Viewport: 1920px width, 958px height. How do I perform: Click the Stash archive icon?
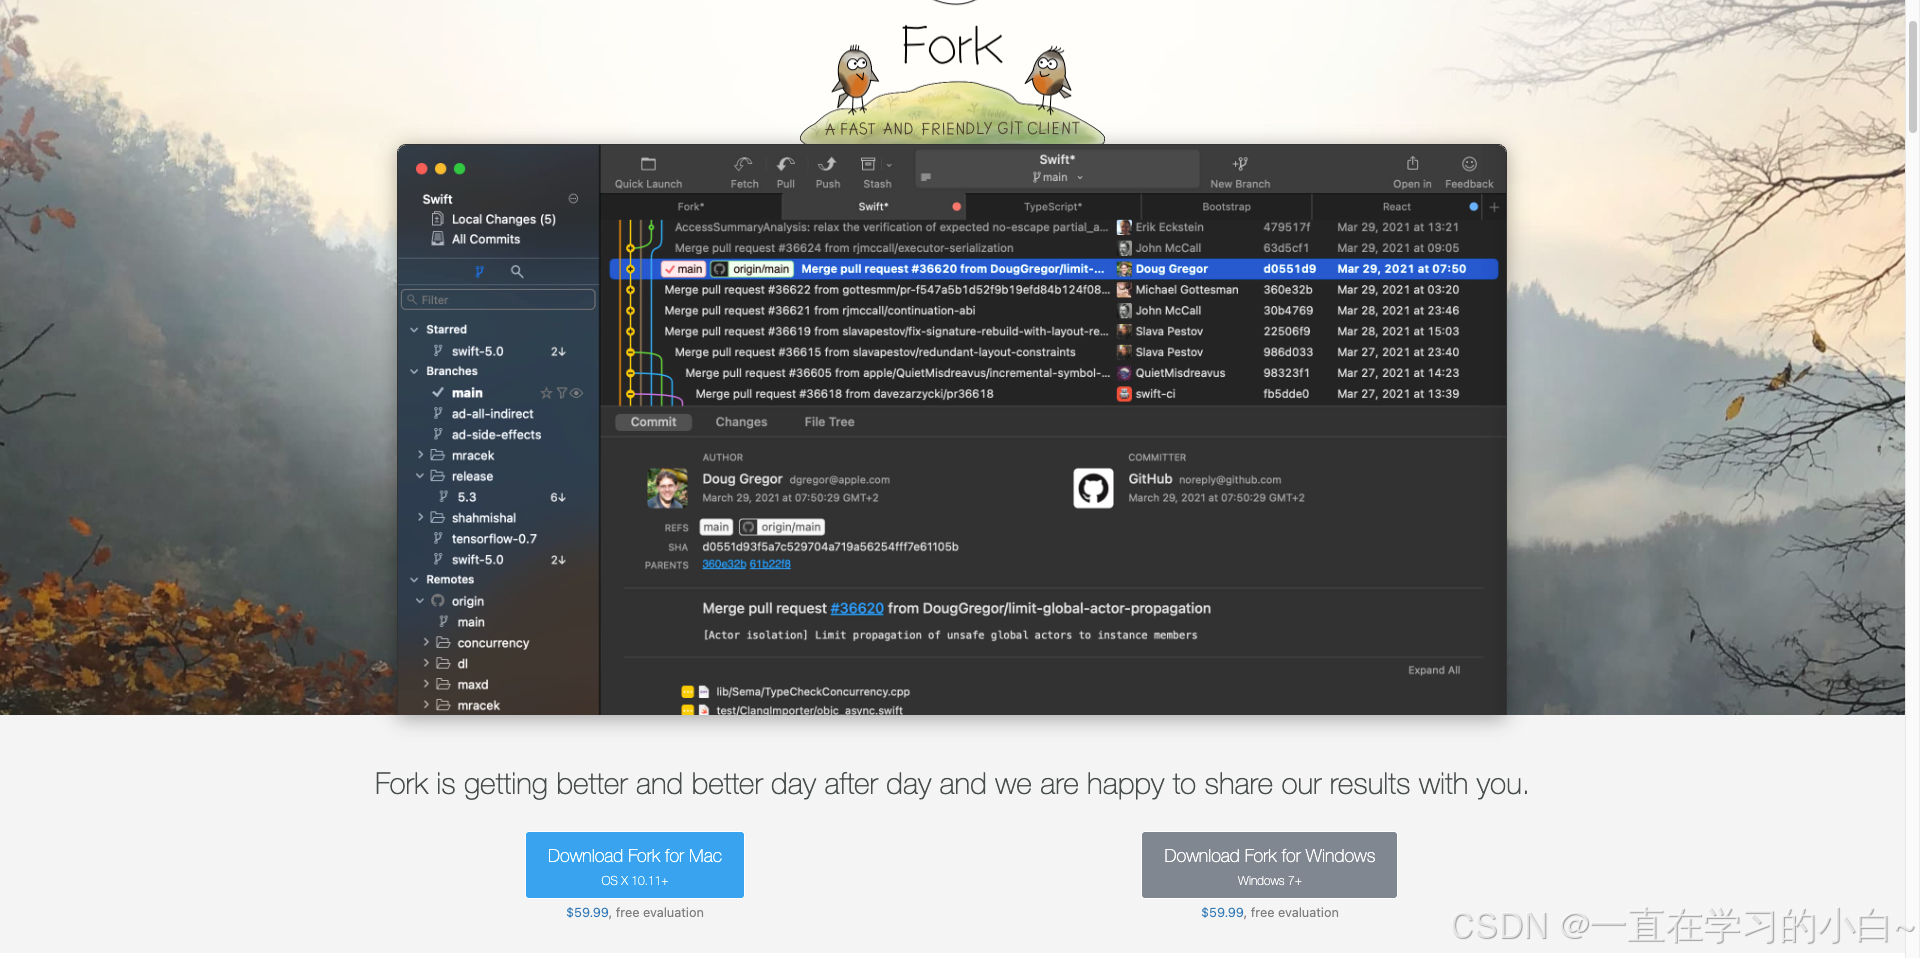point(868,164)
